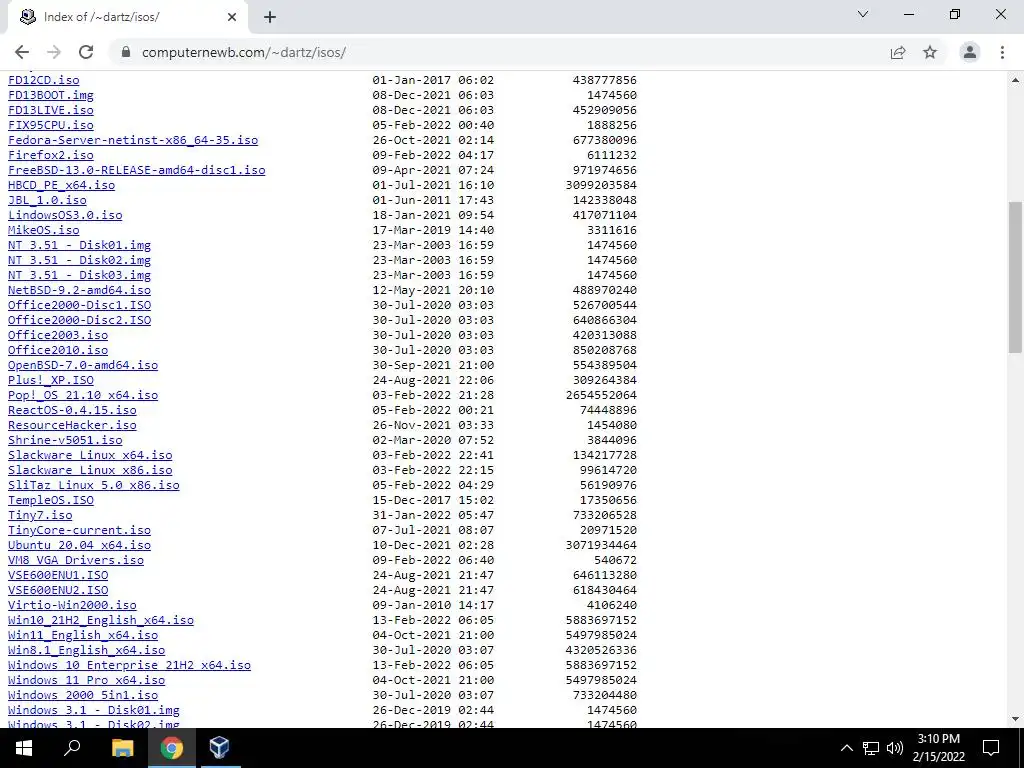Viewport: 1024px width, 768px height.
Task: Open Win10_21H2_English_x64.iso link
Action: pos(101,620)
